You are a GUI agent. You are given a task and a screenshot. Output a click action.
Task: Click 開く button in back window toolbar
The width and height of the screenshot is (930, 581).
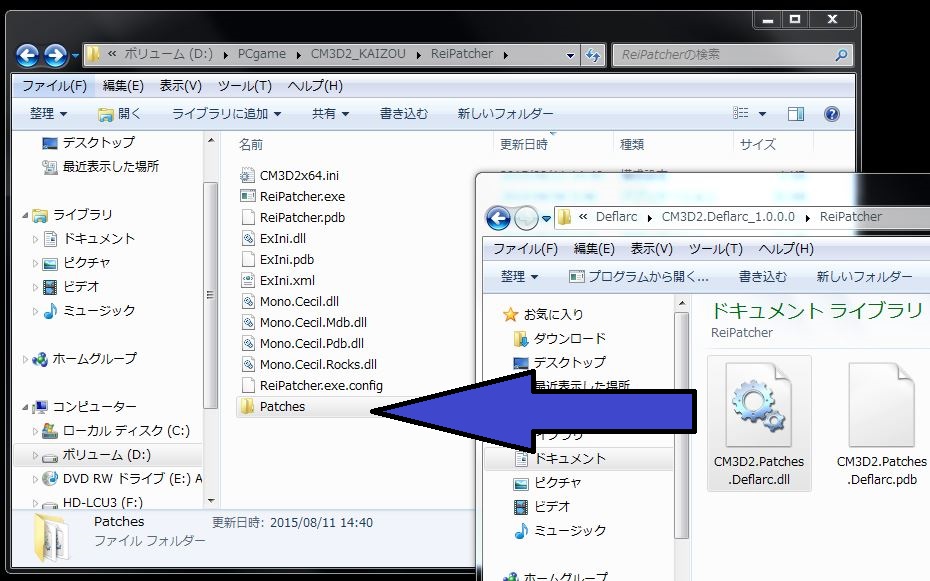click(x=119, y=114)
